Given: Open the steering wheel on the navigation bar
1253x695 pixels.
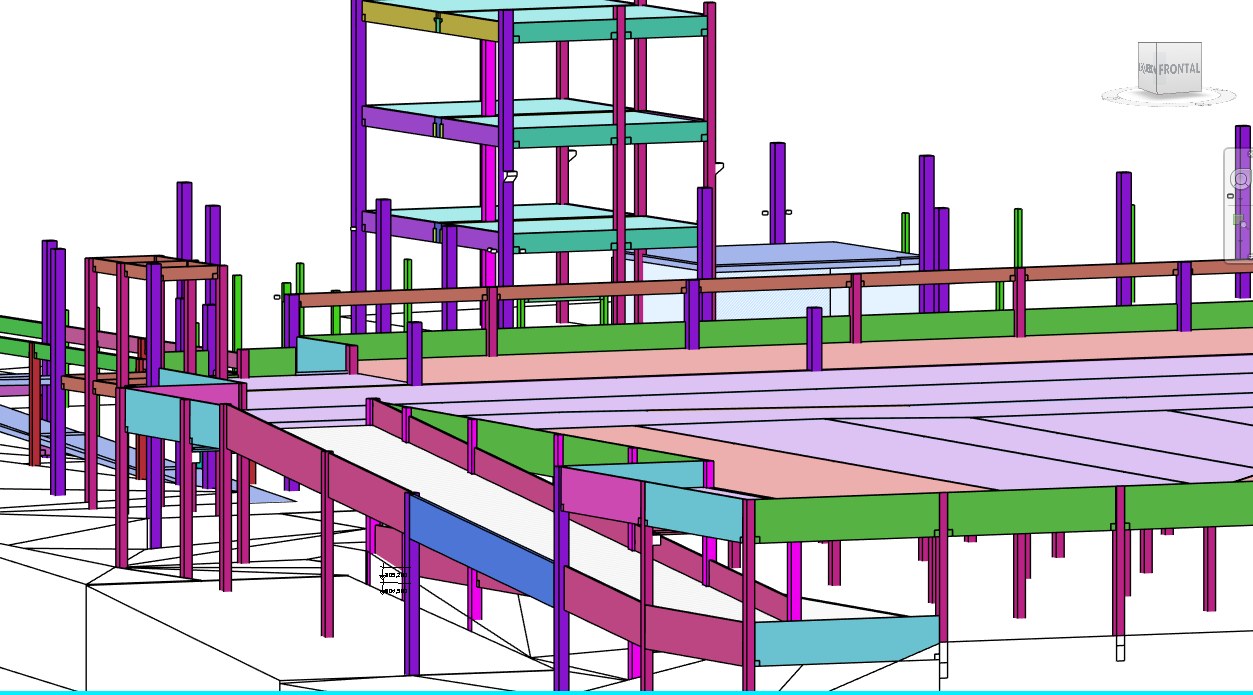Looking at the screenshot, I should click(1241, 179).
